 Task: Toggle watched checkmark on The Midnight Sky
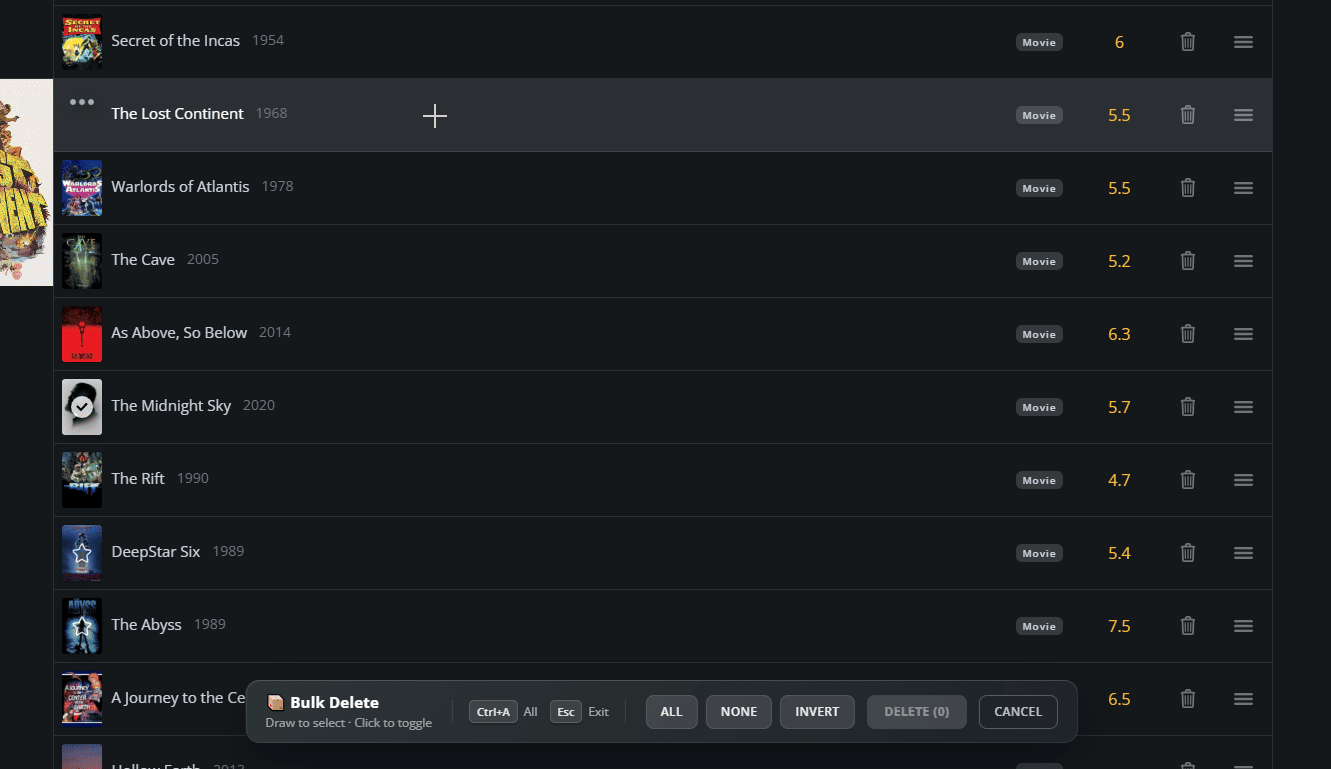pos(82,407)
